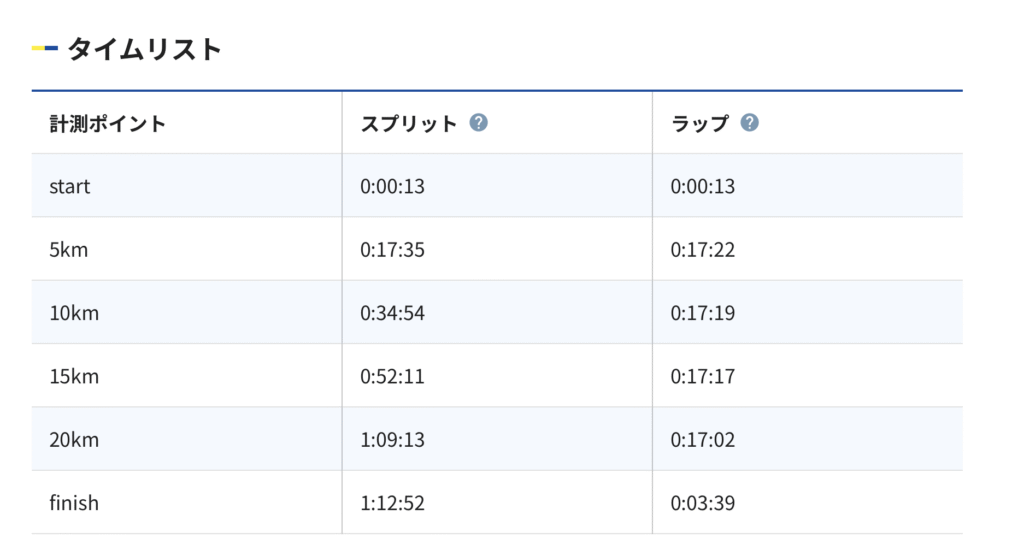
Task: Click the 20km split time 1:09:13
Action: (392, 440)
